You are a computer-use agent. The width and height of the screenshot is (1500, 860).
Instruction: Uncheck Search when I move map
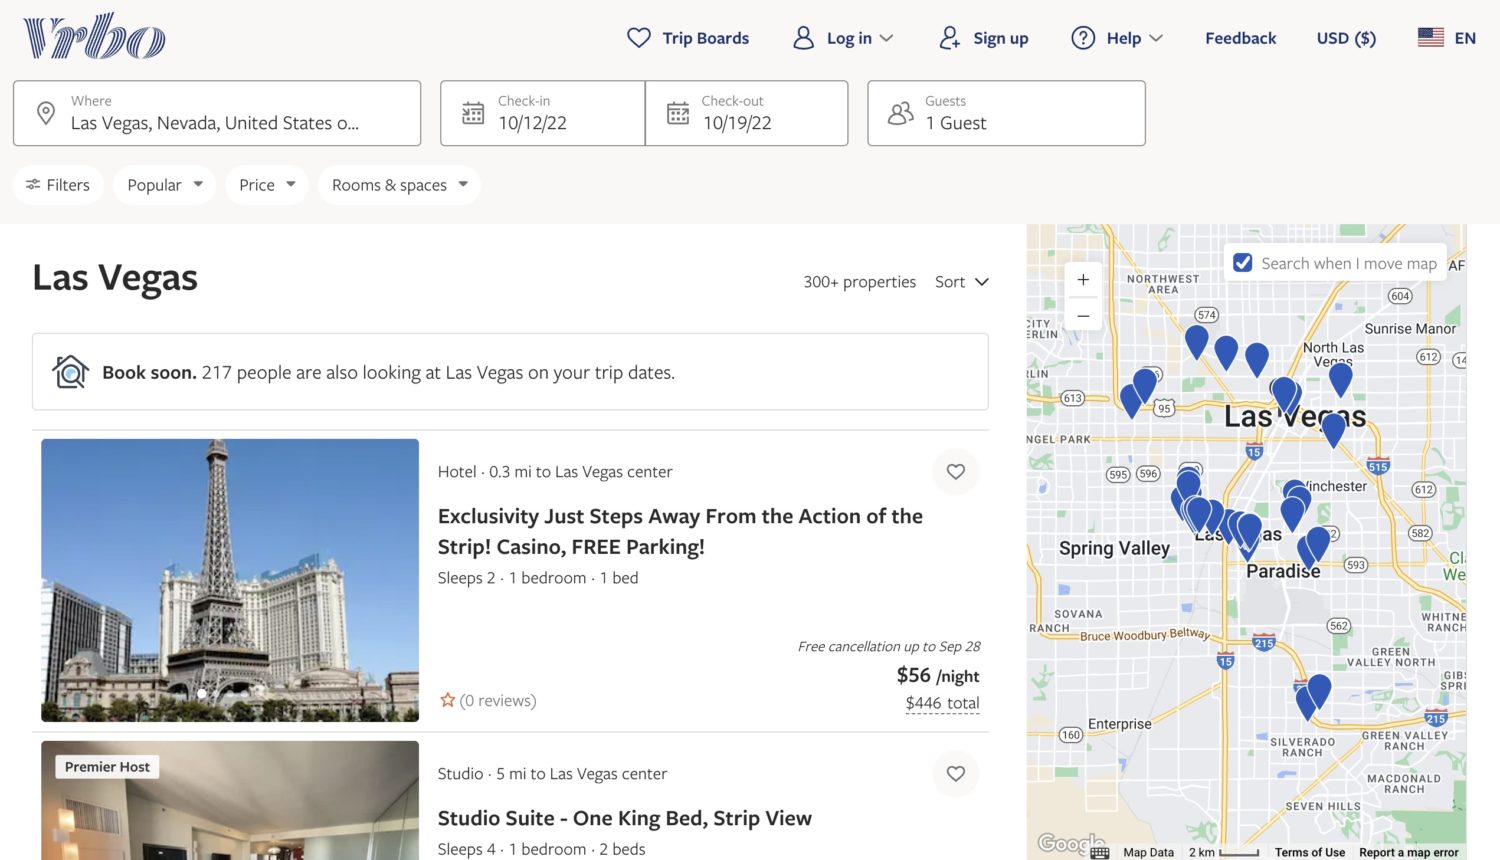(x=1243, y=262)
